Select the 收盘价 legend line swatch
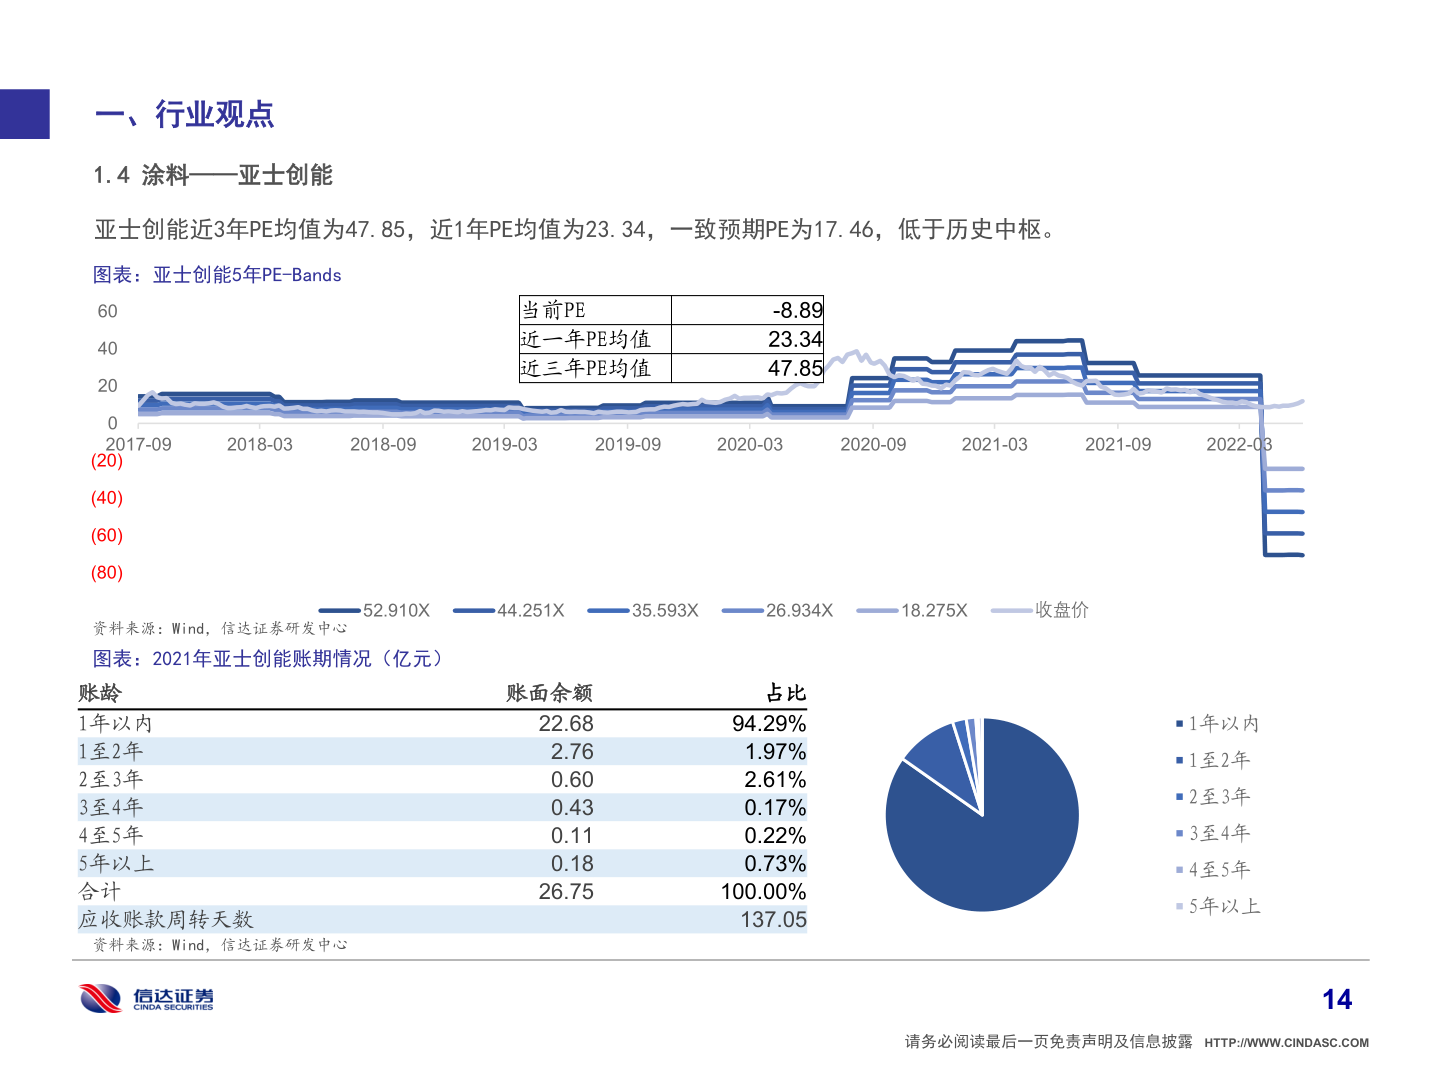The image size is (1440, 1080). [1010, 611]
